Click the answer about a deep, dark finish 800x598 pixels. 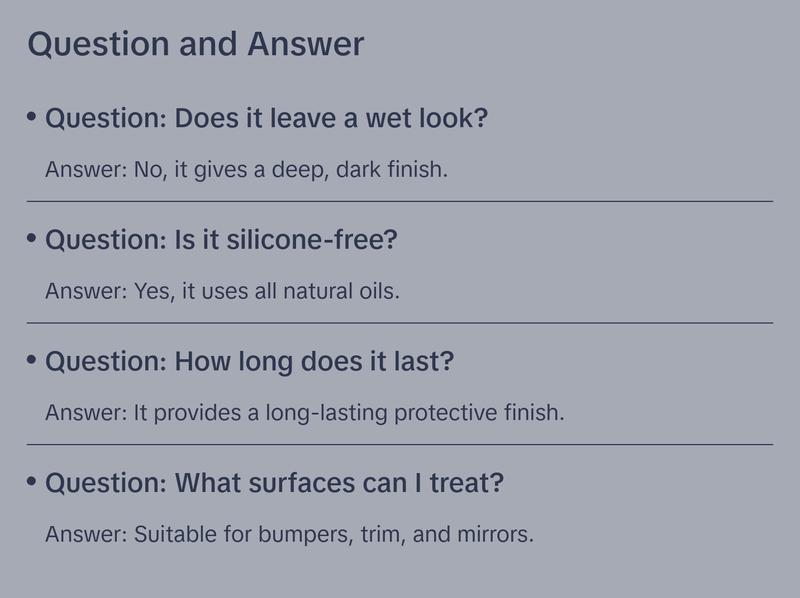[246, 169]
